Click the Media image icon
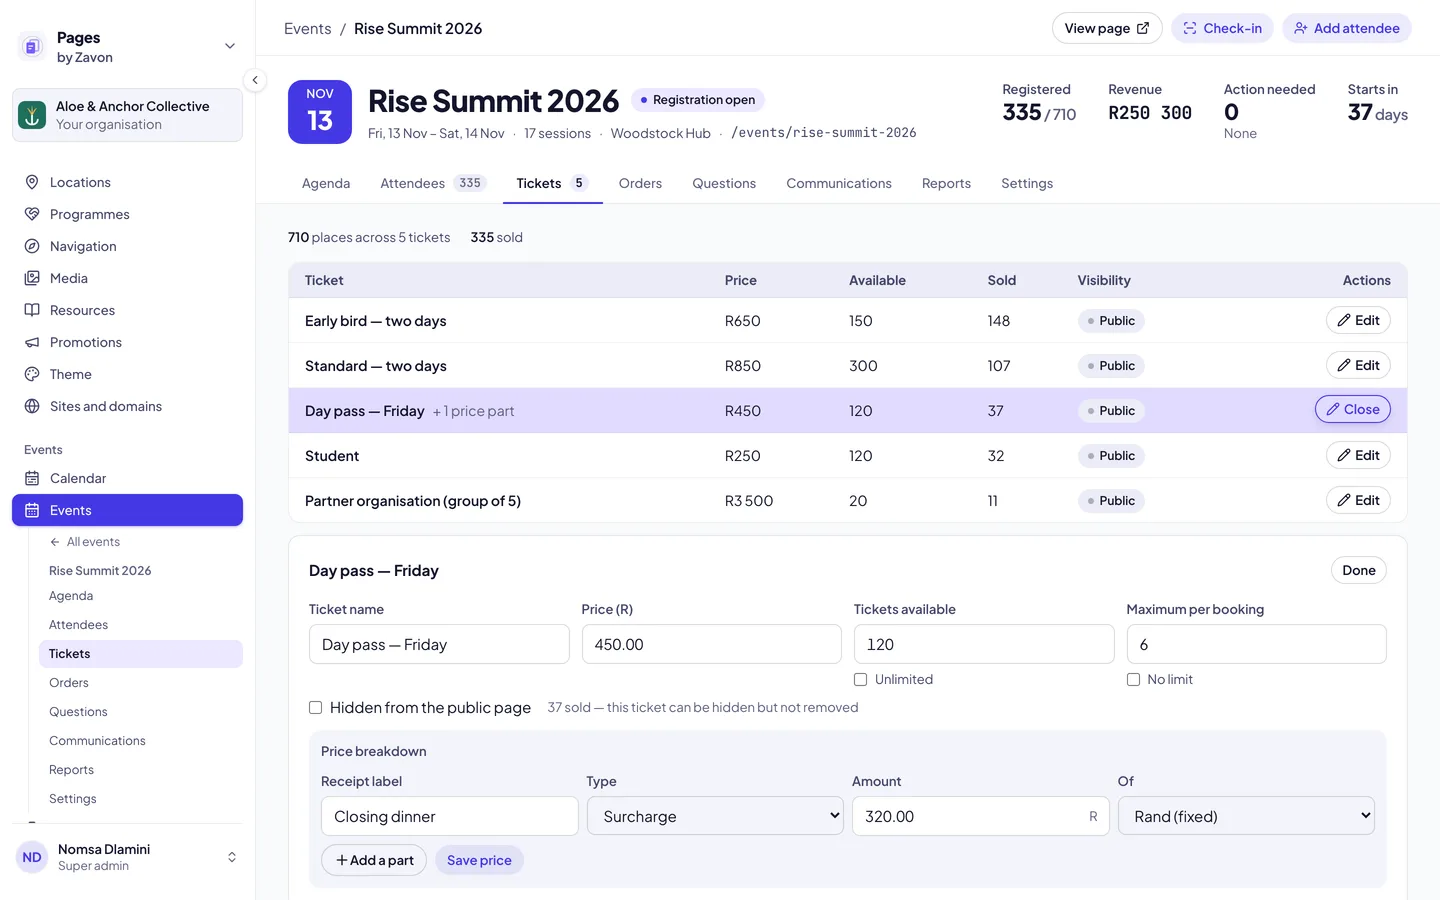Image resolution: width=1440 pixels, height=900 pixels. click(32, 278)
